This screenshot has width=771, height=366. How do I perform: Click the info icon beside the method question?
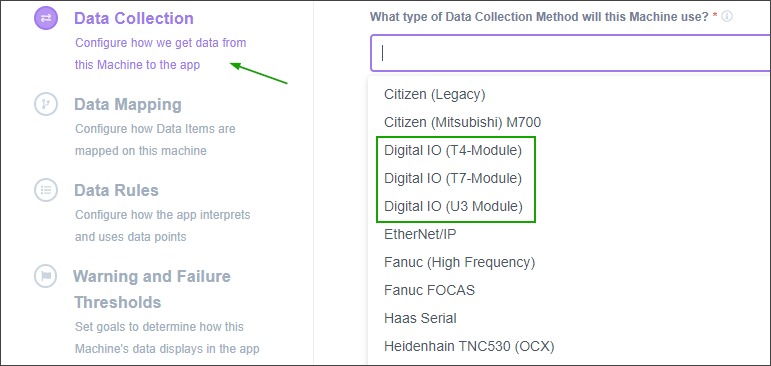[727, 17]
